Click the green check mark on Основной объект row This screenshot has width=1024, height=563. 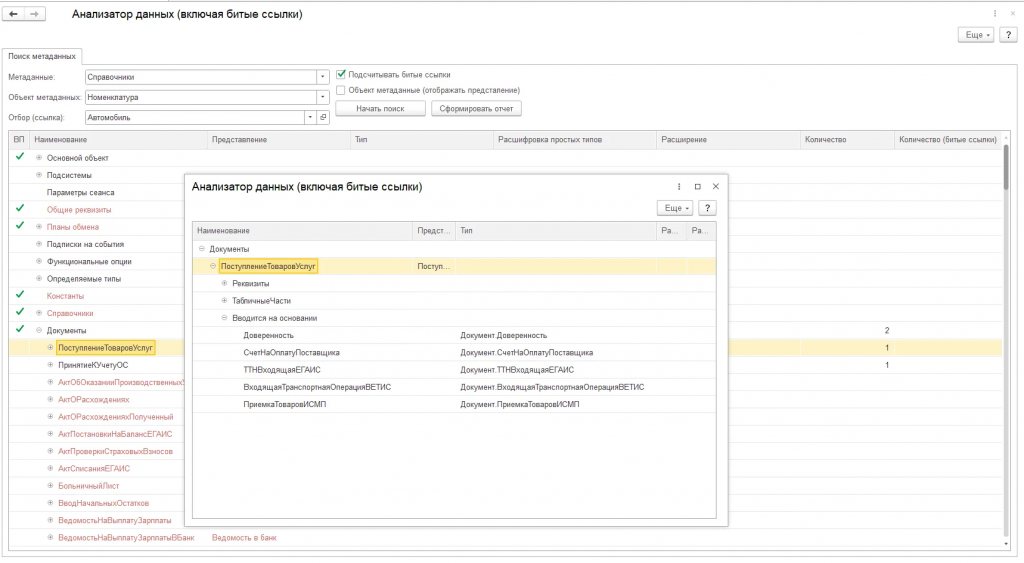pyautogui.click(x=20, y=157)
